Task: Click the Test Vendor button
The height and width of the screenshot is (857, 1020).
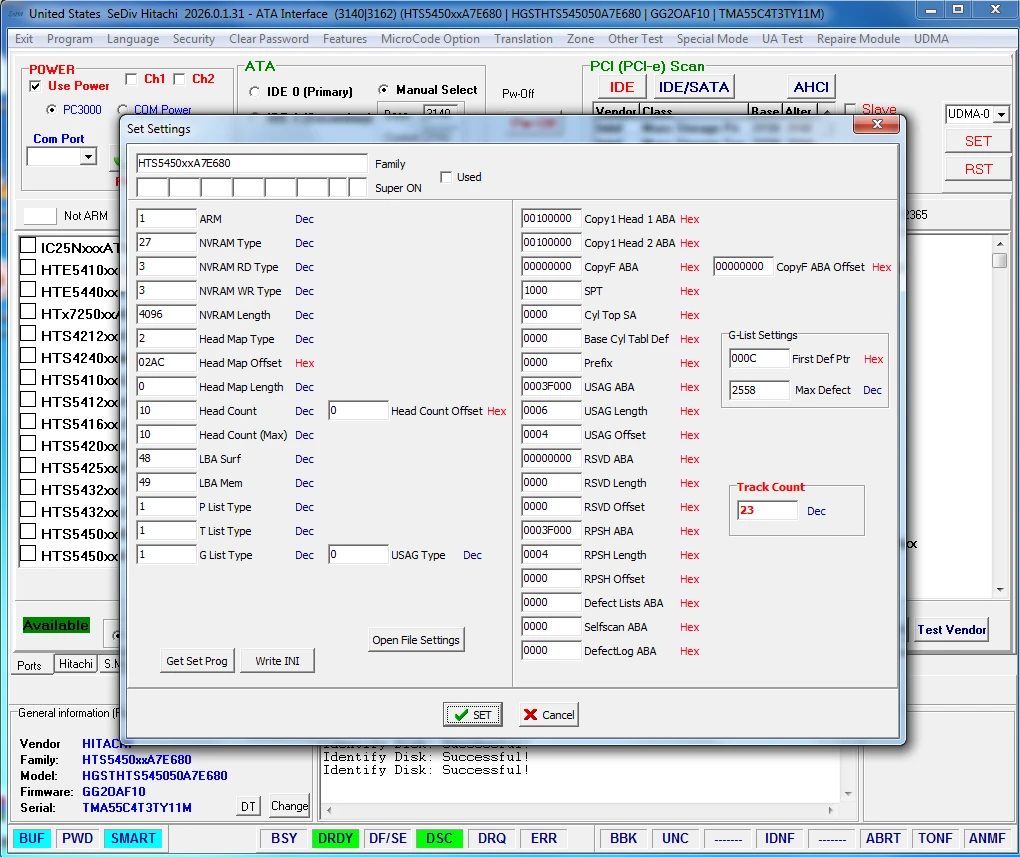Action: click(x=951, y=629)
